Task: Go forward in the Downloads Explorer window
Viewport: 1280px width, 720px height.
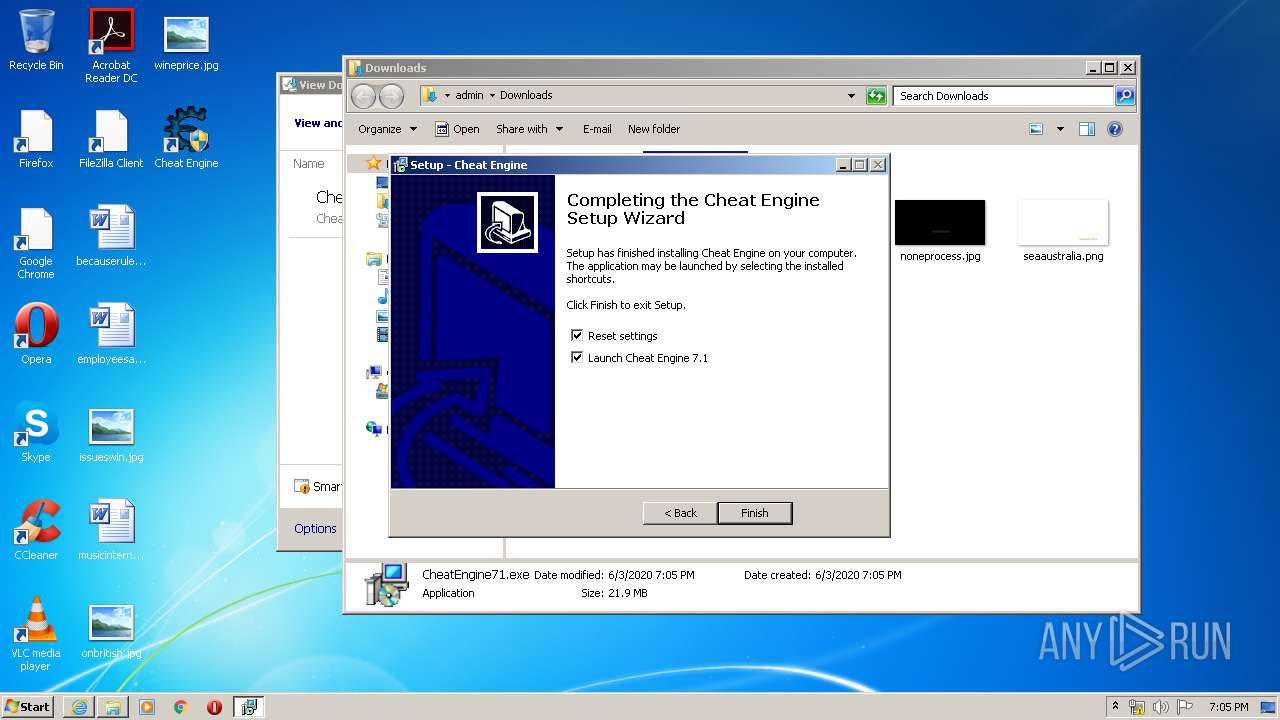Action: pos(391,96)
